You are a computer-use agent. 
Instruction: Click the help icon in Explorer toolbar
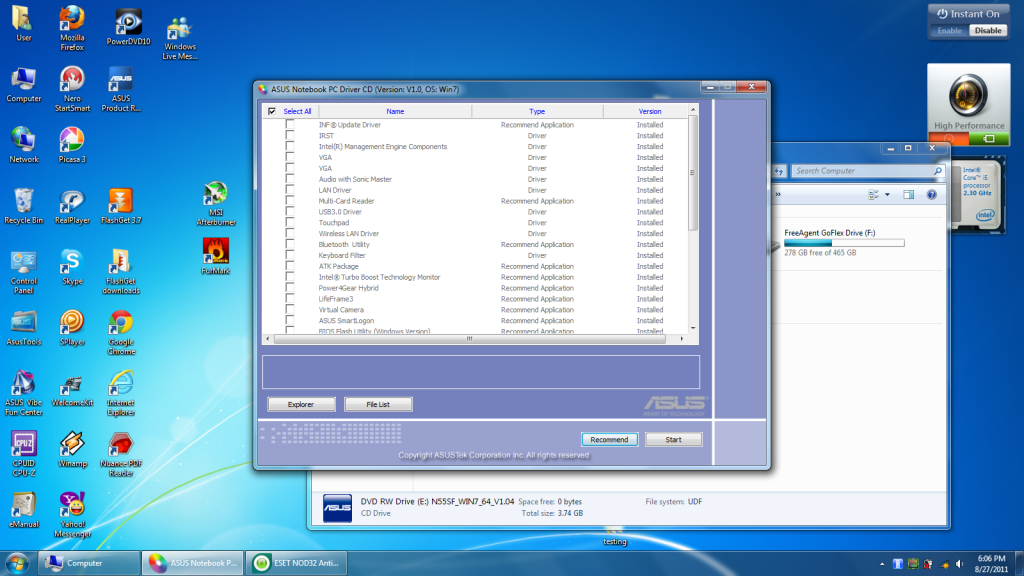click(932, 195)
